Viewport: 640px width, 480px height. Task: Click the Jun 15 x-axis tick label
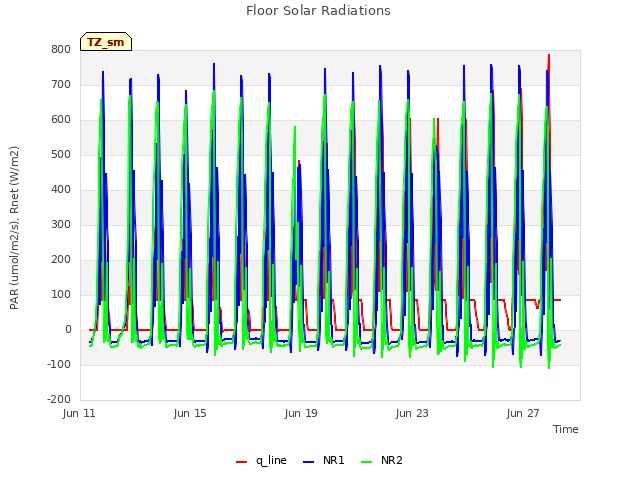pyautogui.click(x=190, y=413)
